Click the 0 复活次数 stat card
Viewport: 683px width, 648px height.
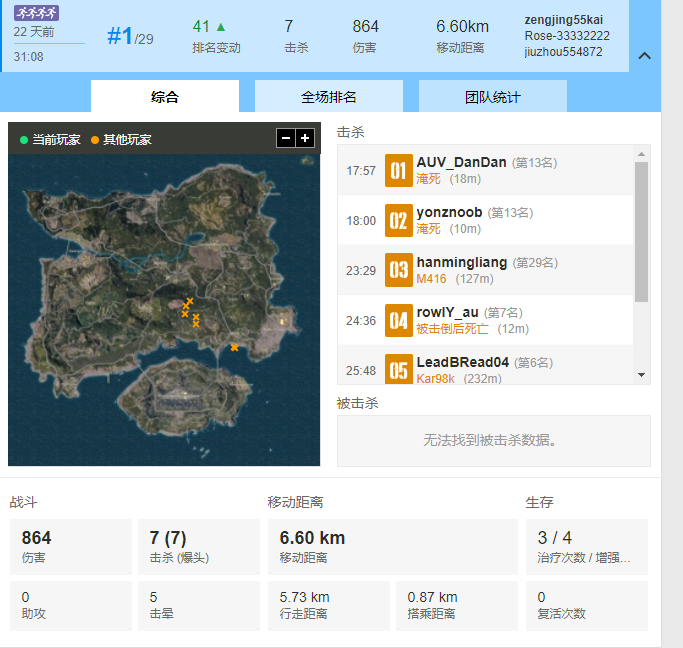tap(587, 605)
